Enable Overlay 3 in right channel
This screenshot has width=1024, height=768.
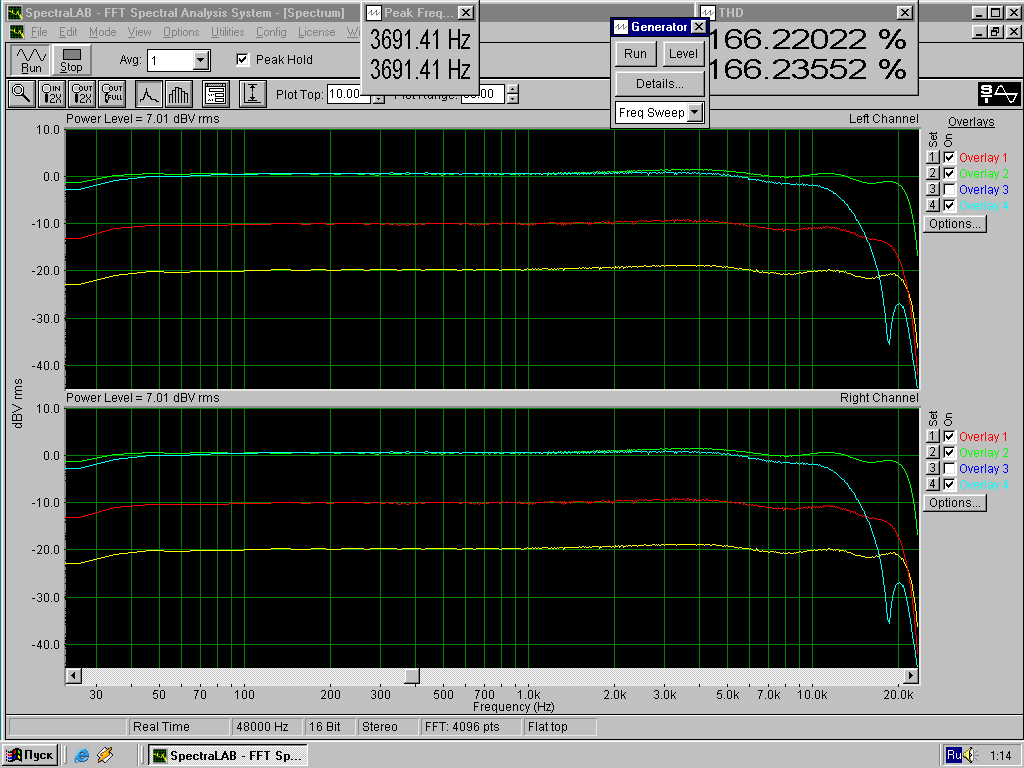950,468
